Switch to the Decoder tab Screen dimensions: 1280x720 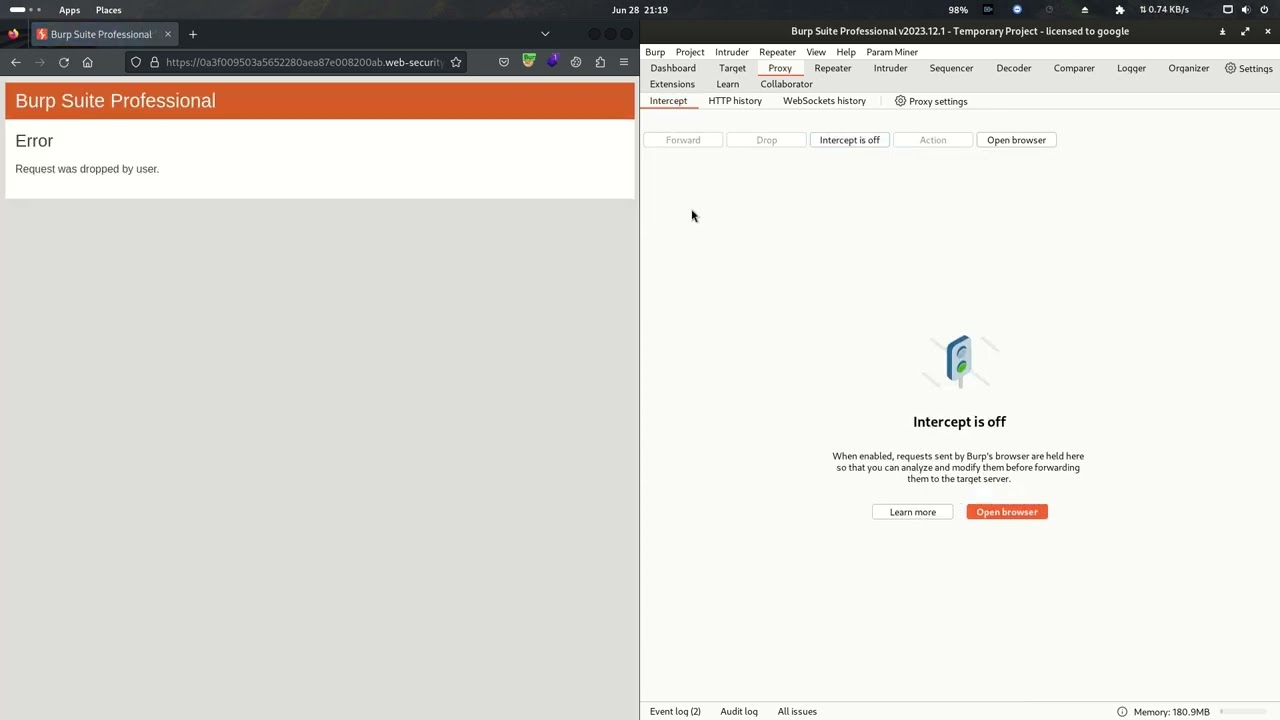click(1014, 68)
